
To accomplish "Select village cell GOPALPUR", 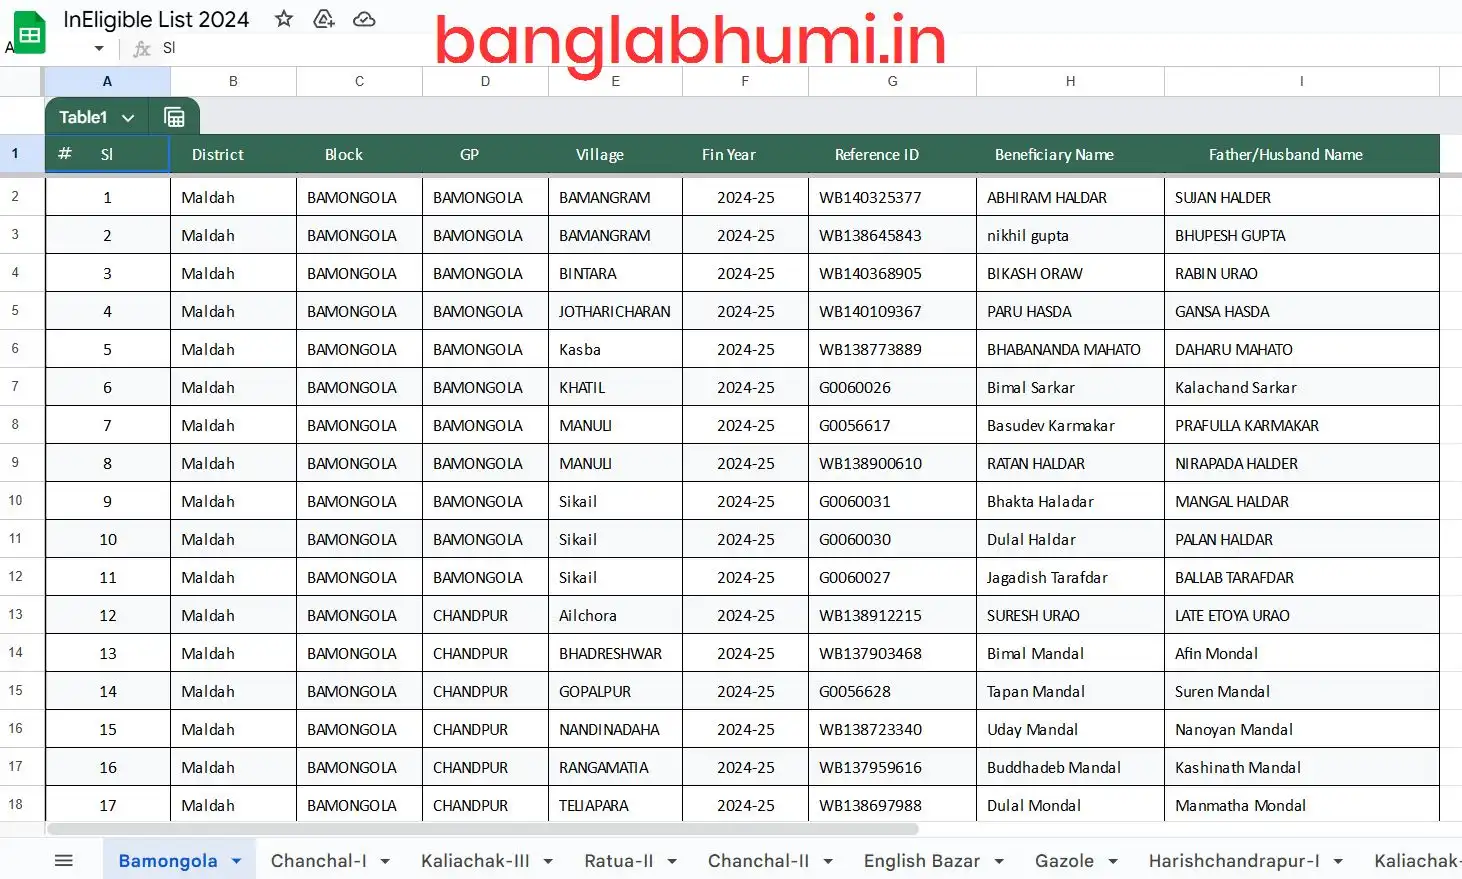I will (615, 691).
